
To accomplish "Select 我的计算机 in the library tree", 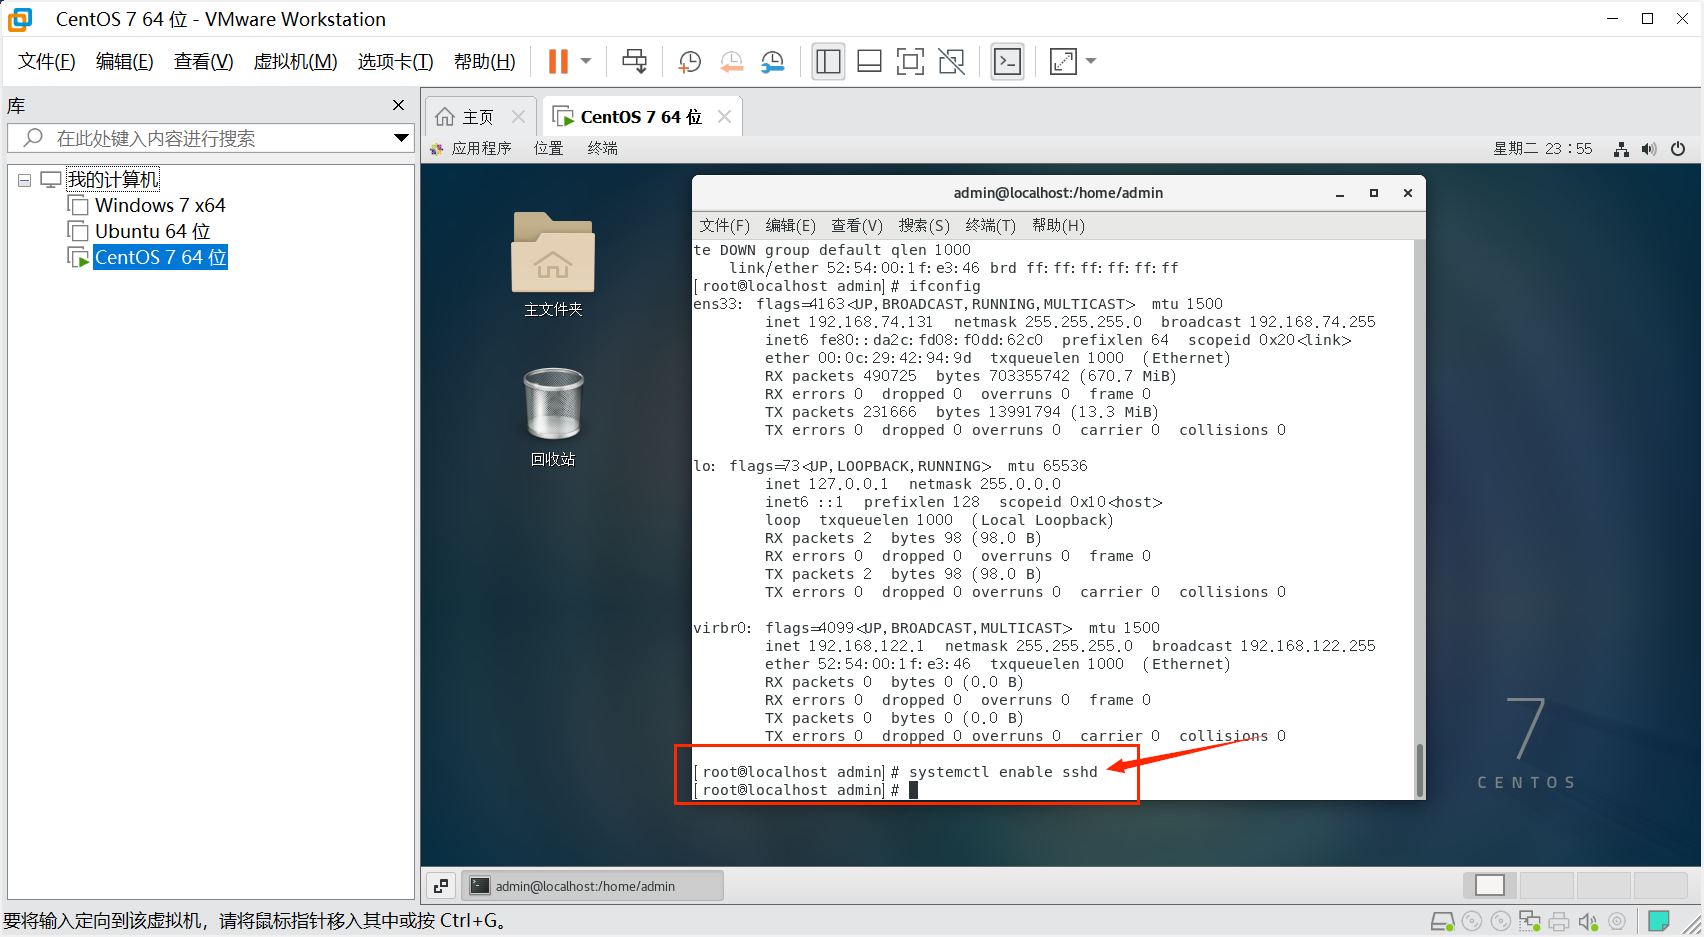I will [x=112, y=180].
